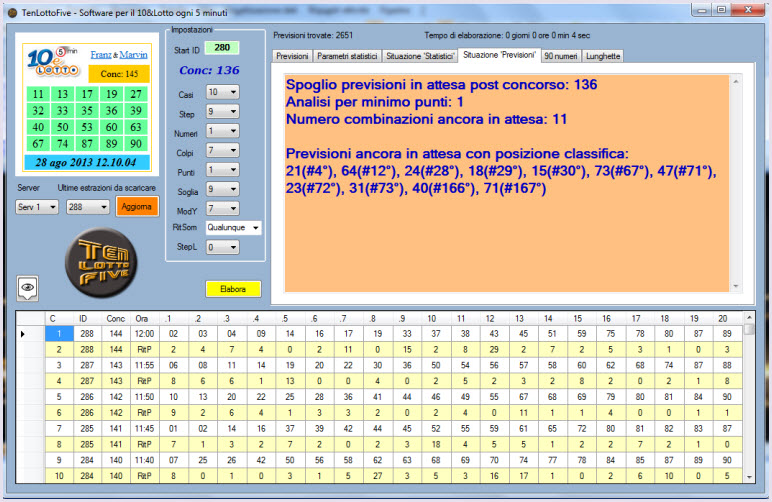Click the 11:50 time cell
The height and width of the screenshot is (502, 772).
[145, 397]
